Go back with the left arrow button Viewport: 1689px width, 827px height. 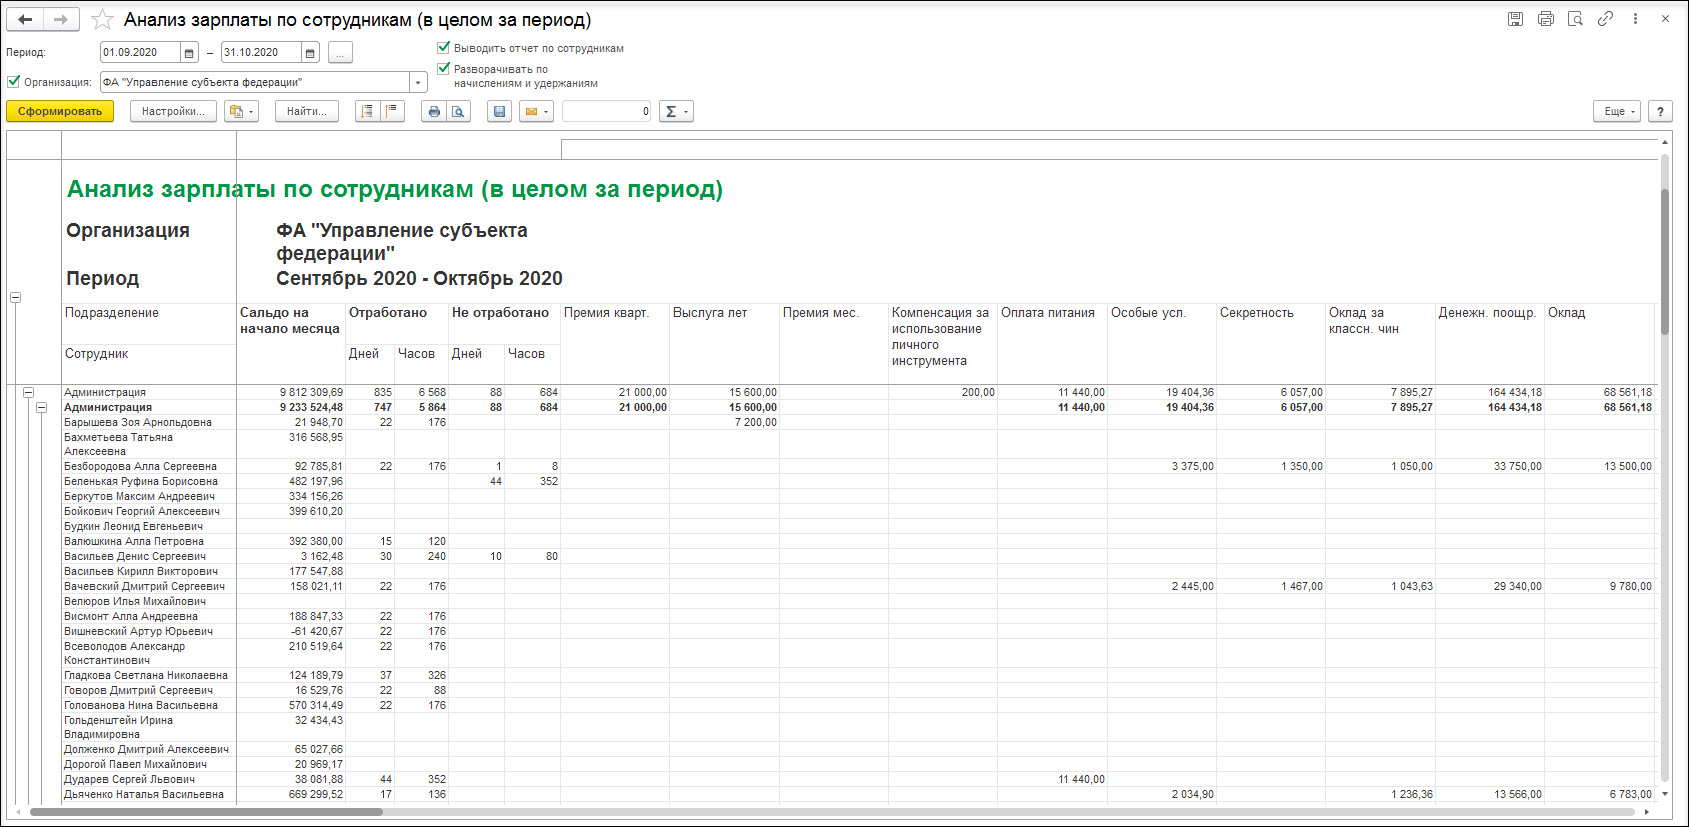pyautogui.click(x=26, y=20)
